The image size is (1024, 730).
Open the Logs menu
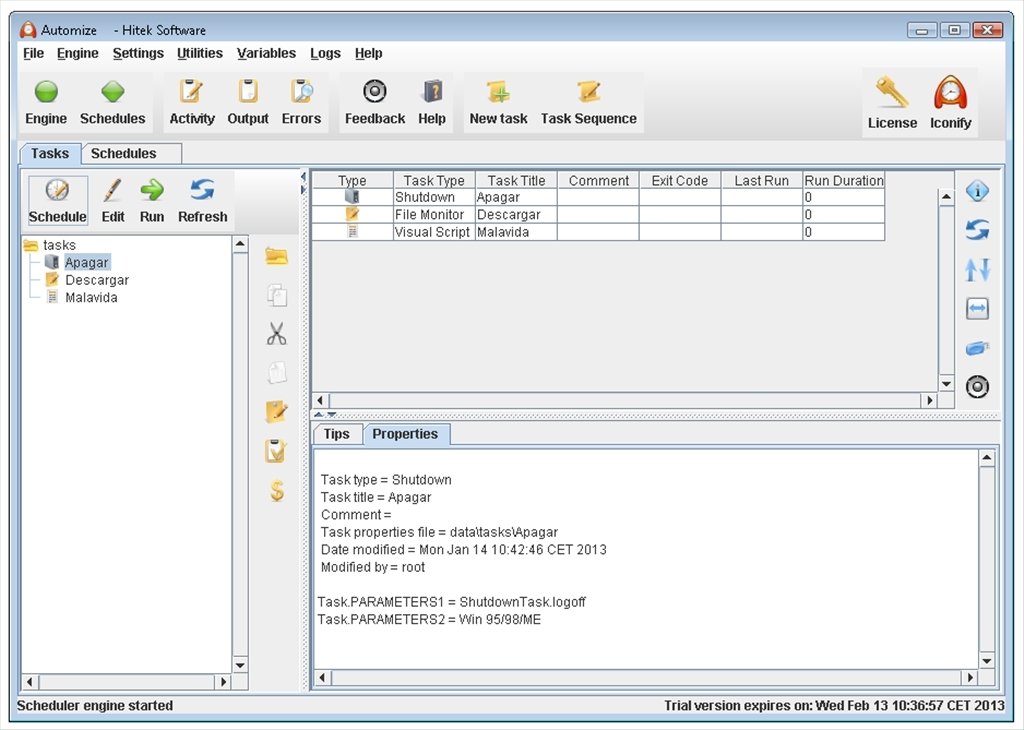click(x=325, y=54)
